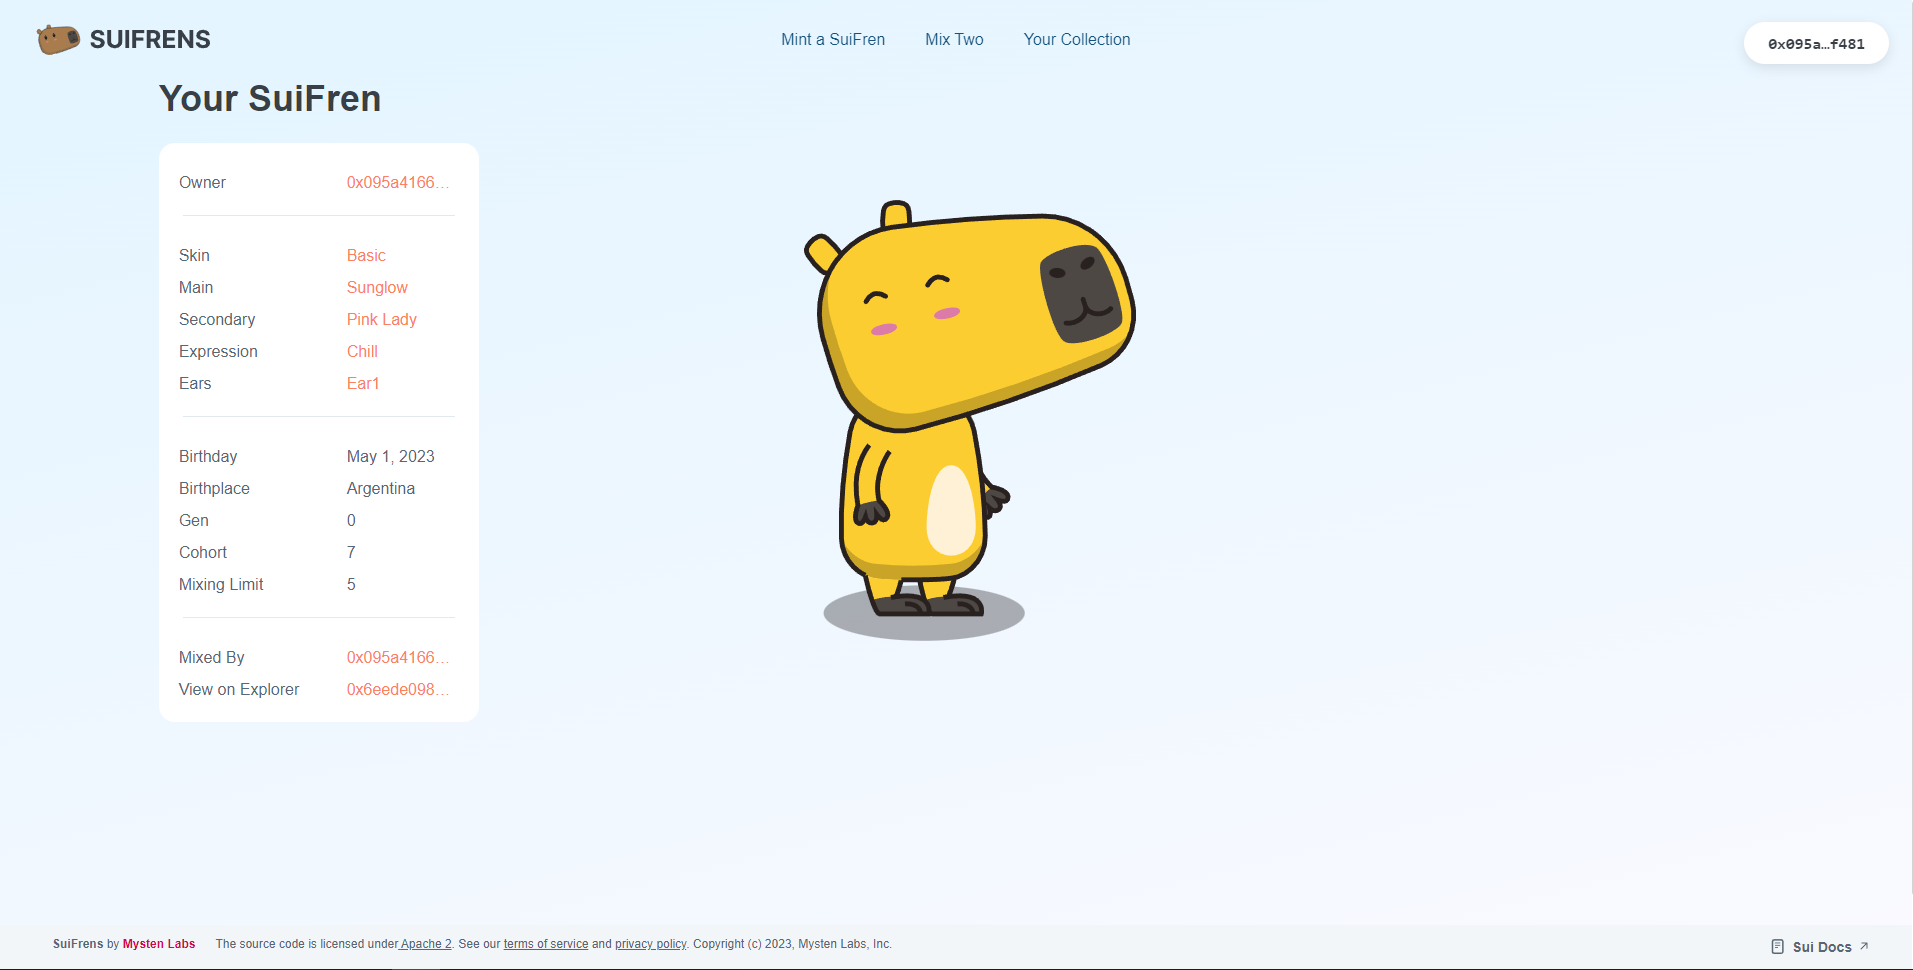This screenshot has height=970, width=1913.
Task: Visit the Mysten Labs footer link
Action: click(x=159, y=944)
